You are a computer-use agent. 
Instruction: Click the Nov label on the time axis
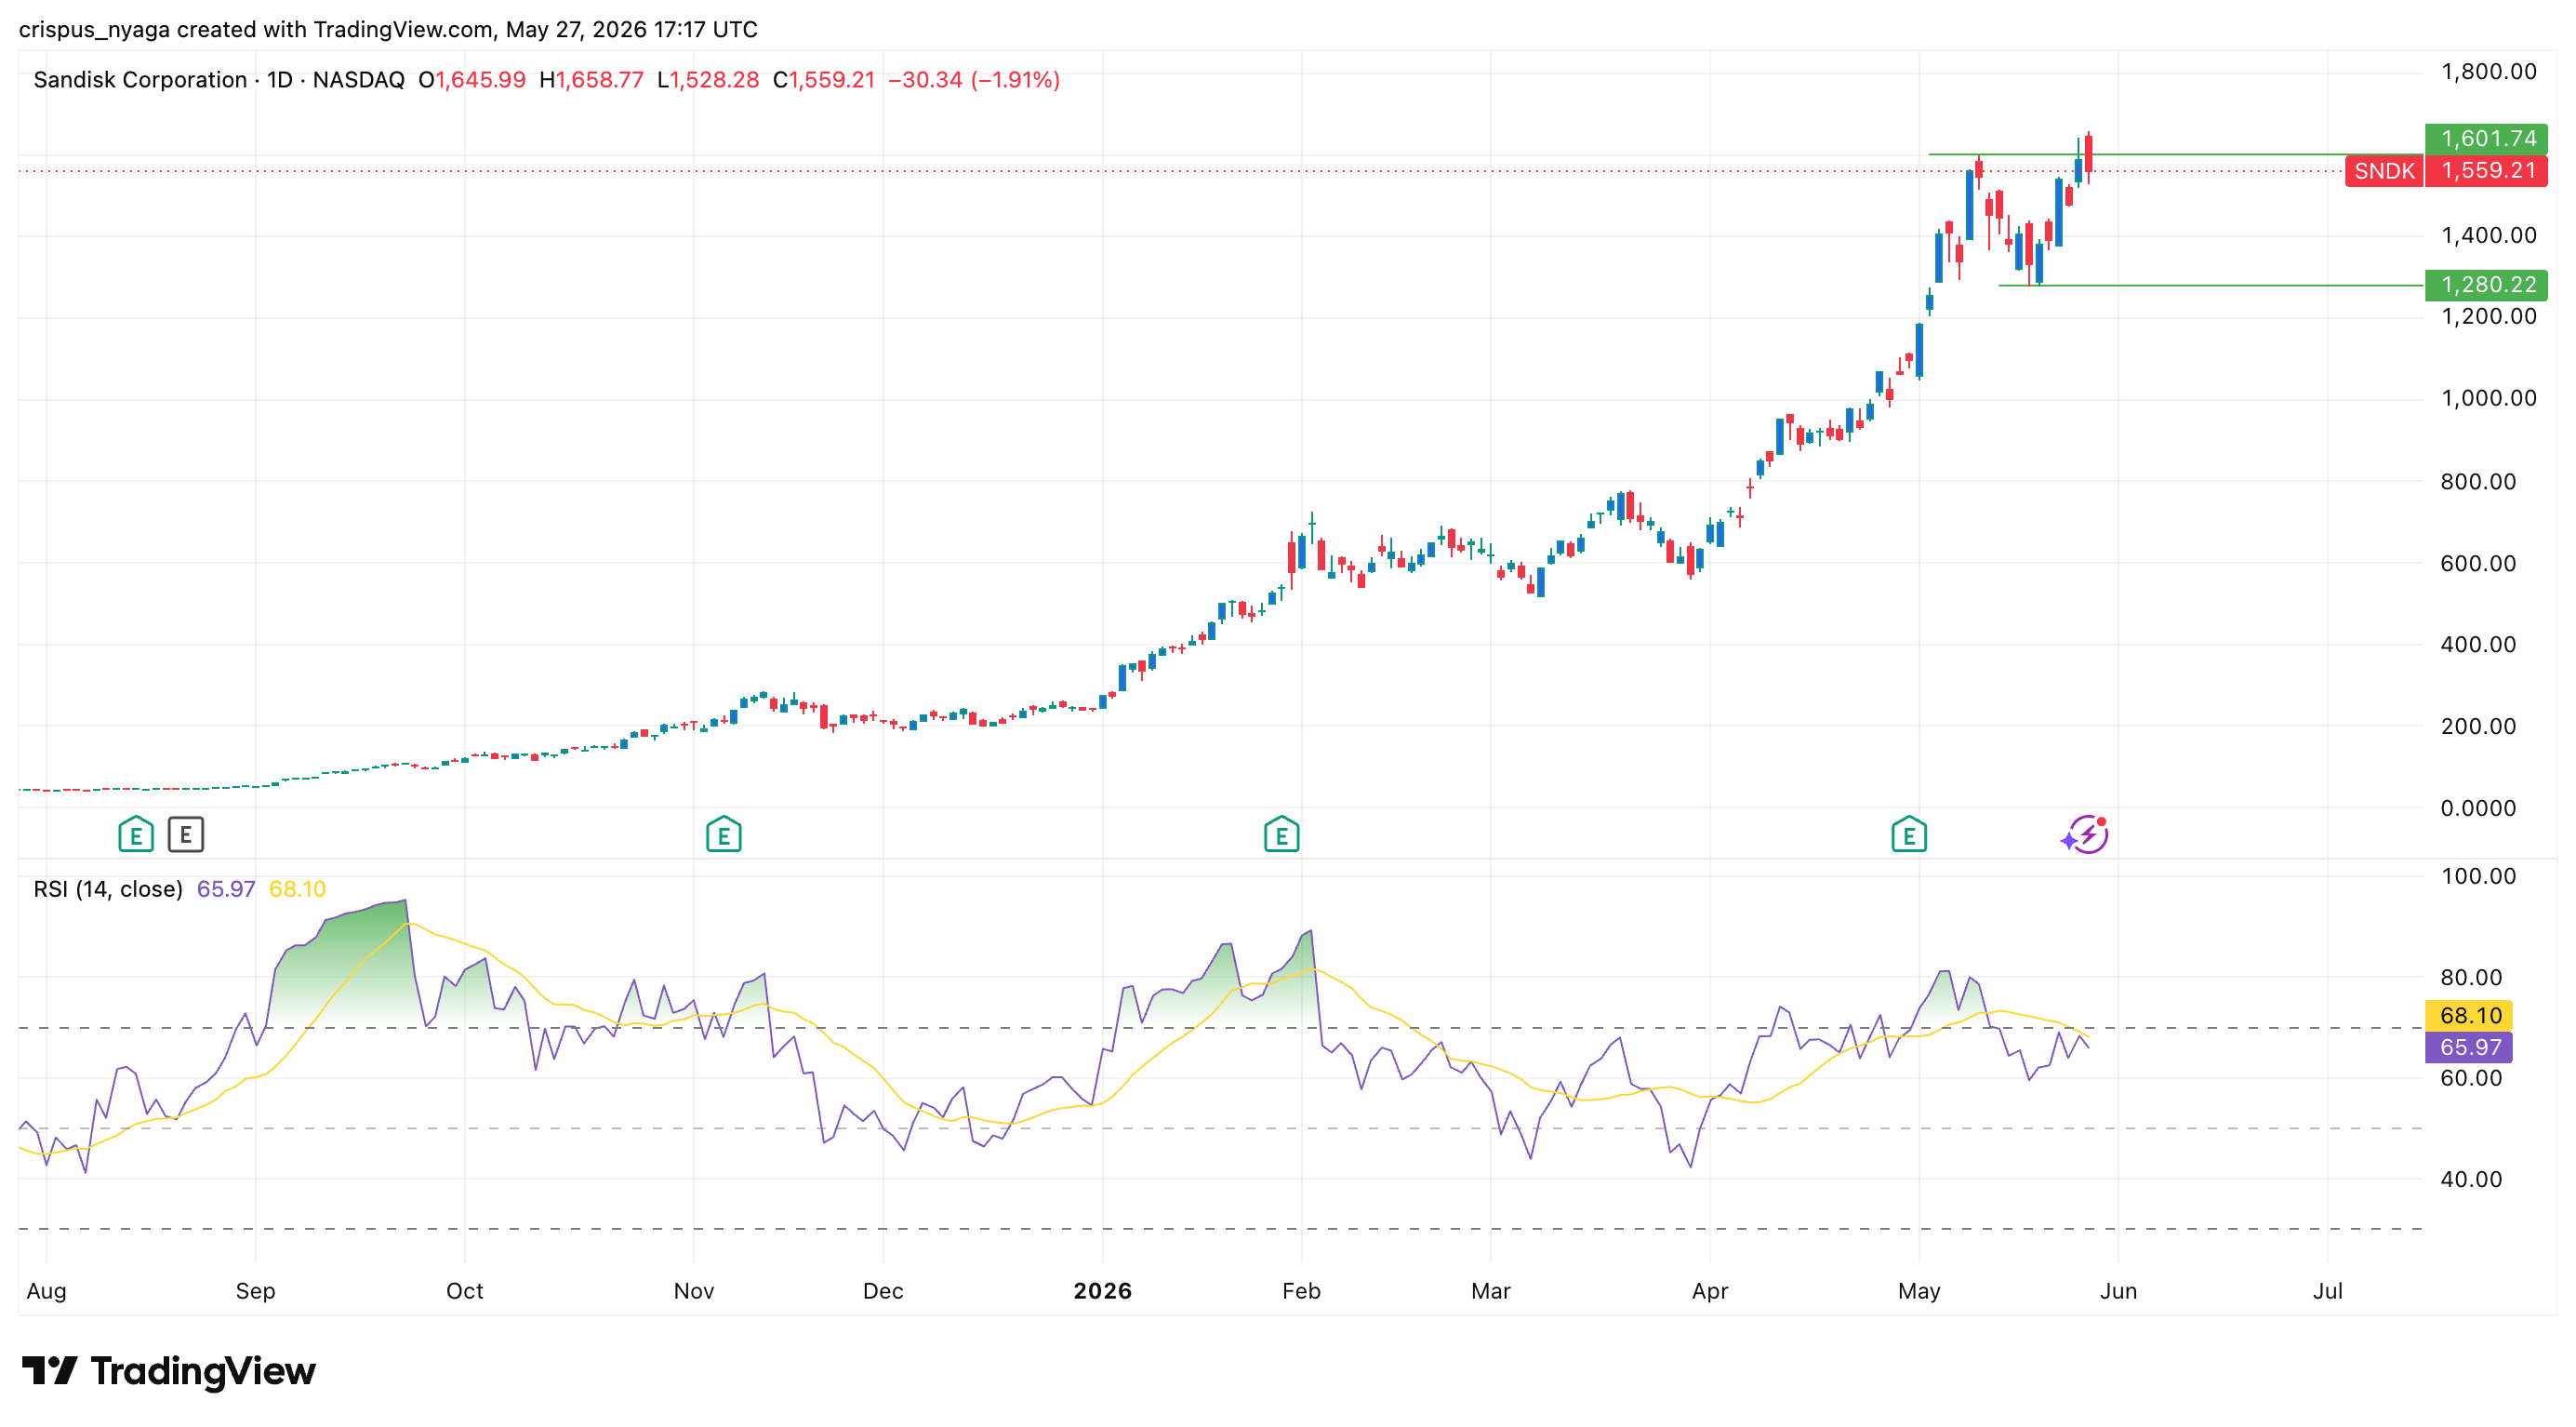click(693, 1291)
